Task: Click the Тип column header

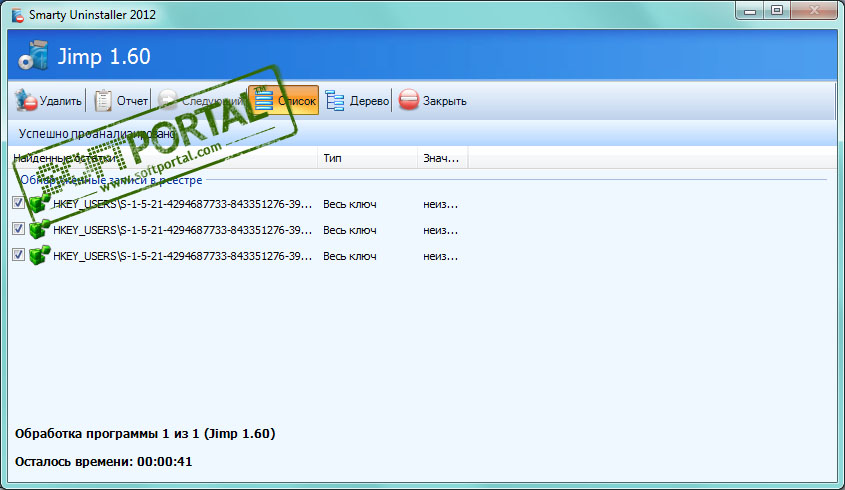Action: point(367,158)
